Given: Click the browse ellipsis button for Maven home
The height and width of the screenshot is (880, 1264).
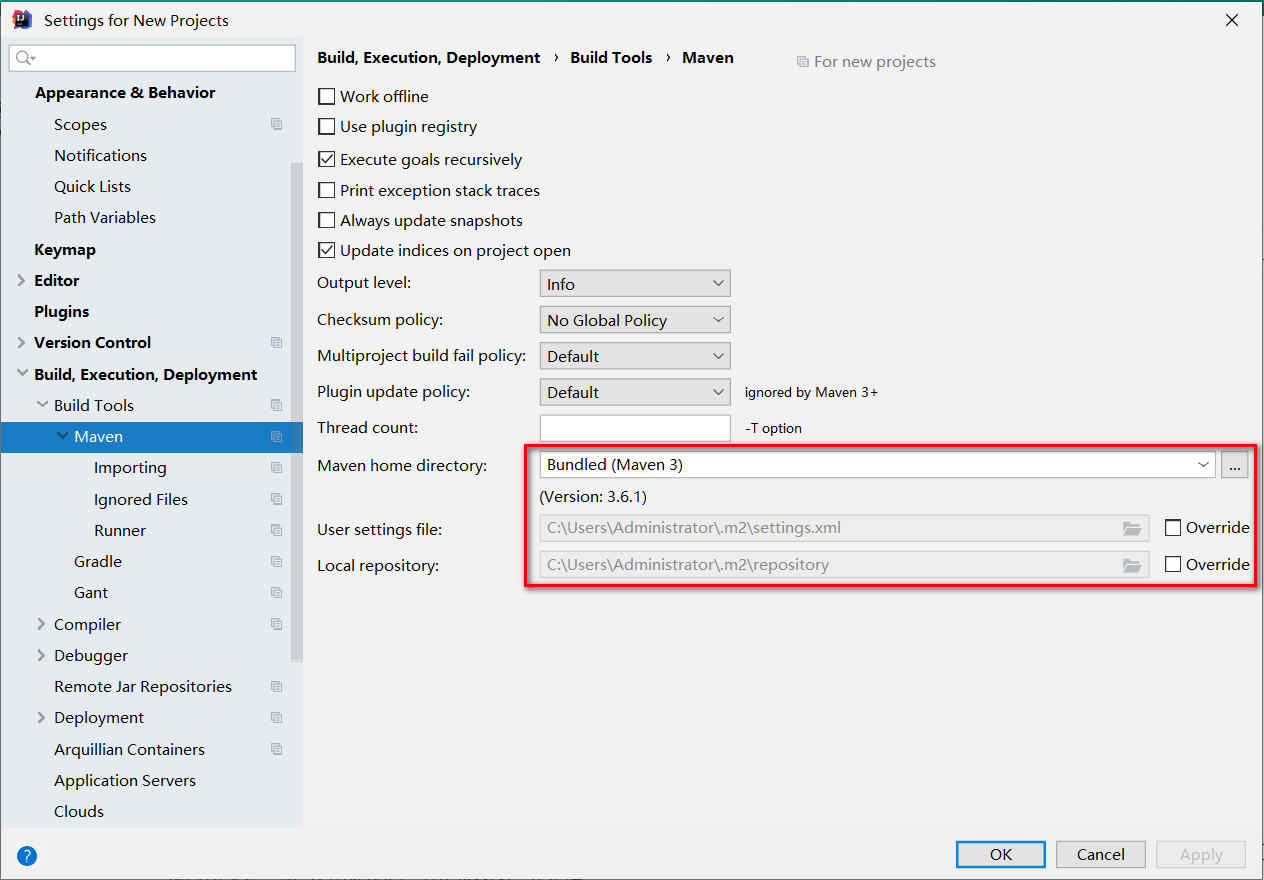Looking at the screenshot, I should point(1235,465).
